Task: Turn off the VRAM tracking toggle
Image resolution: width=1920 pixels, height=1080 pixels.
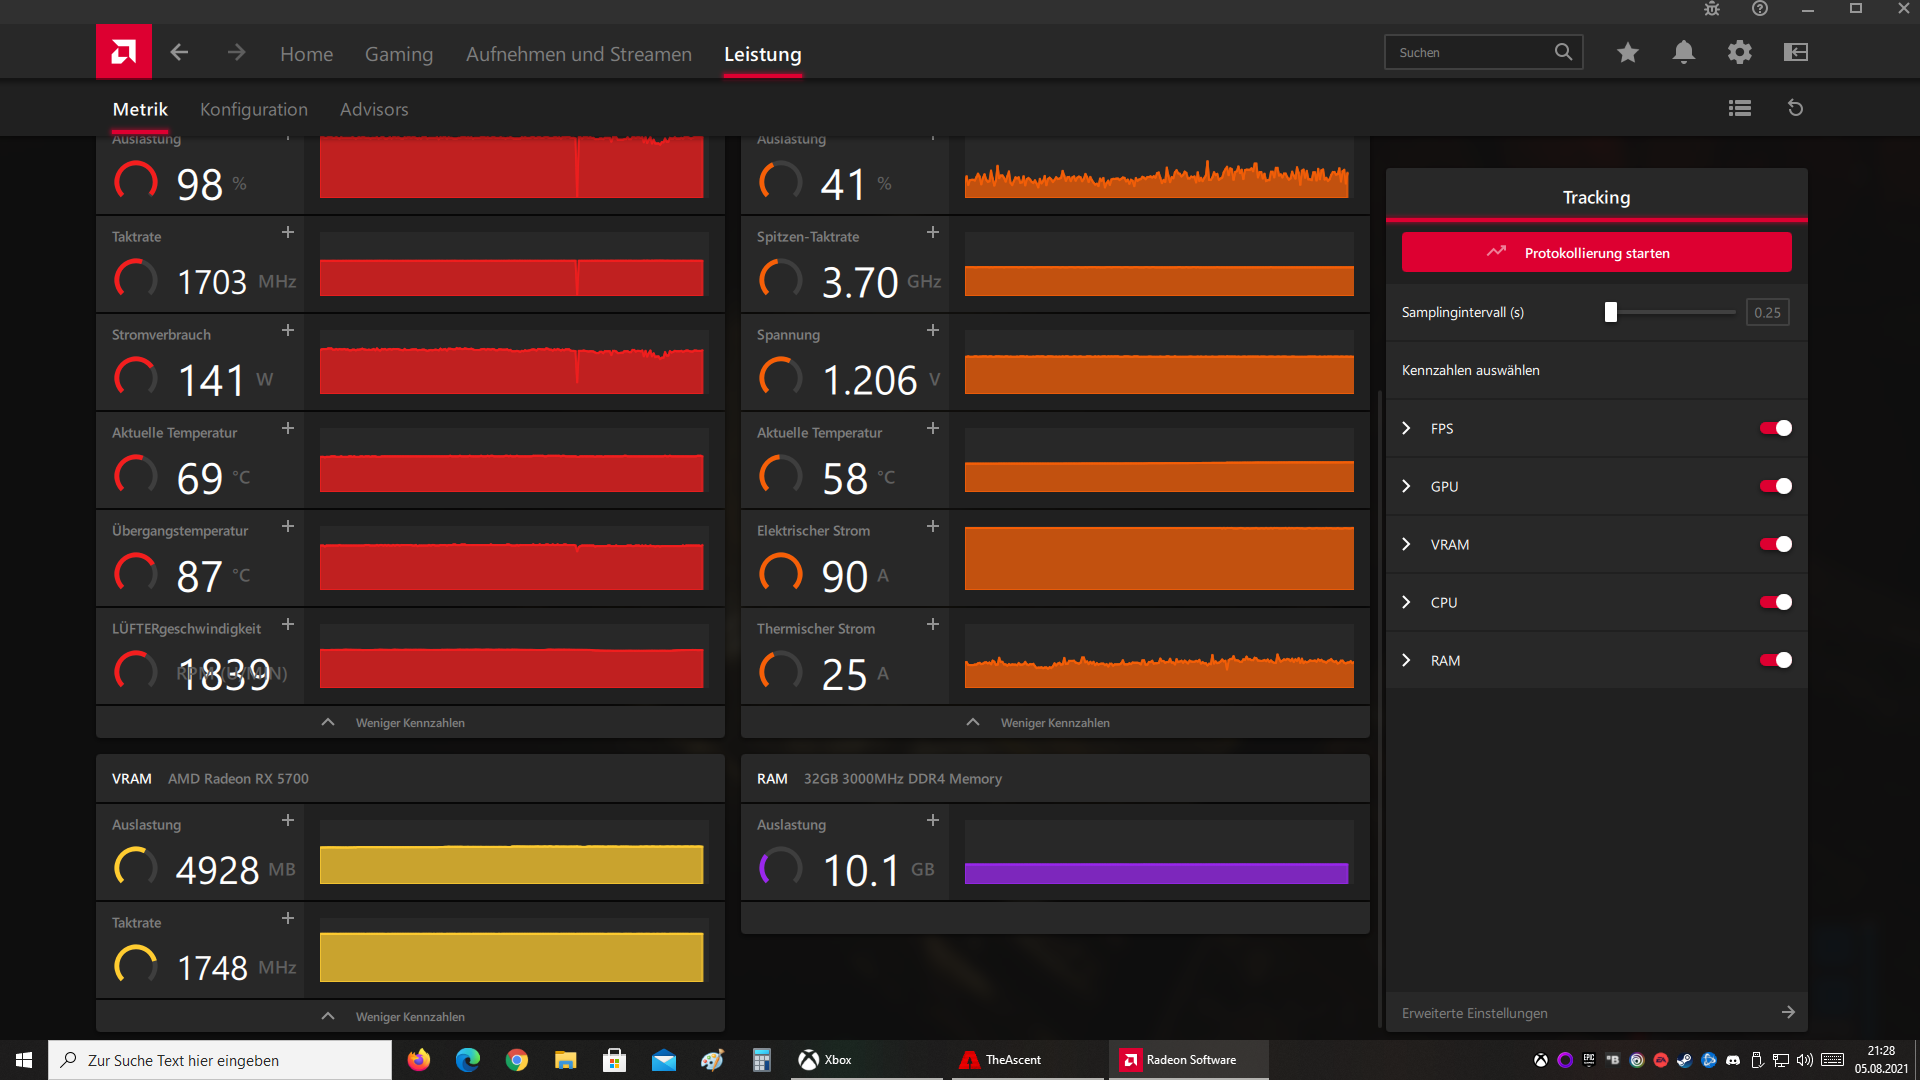Action: pyautogui.click(x=1776, y=544)
